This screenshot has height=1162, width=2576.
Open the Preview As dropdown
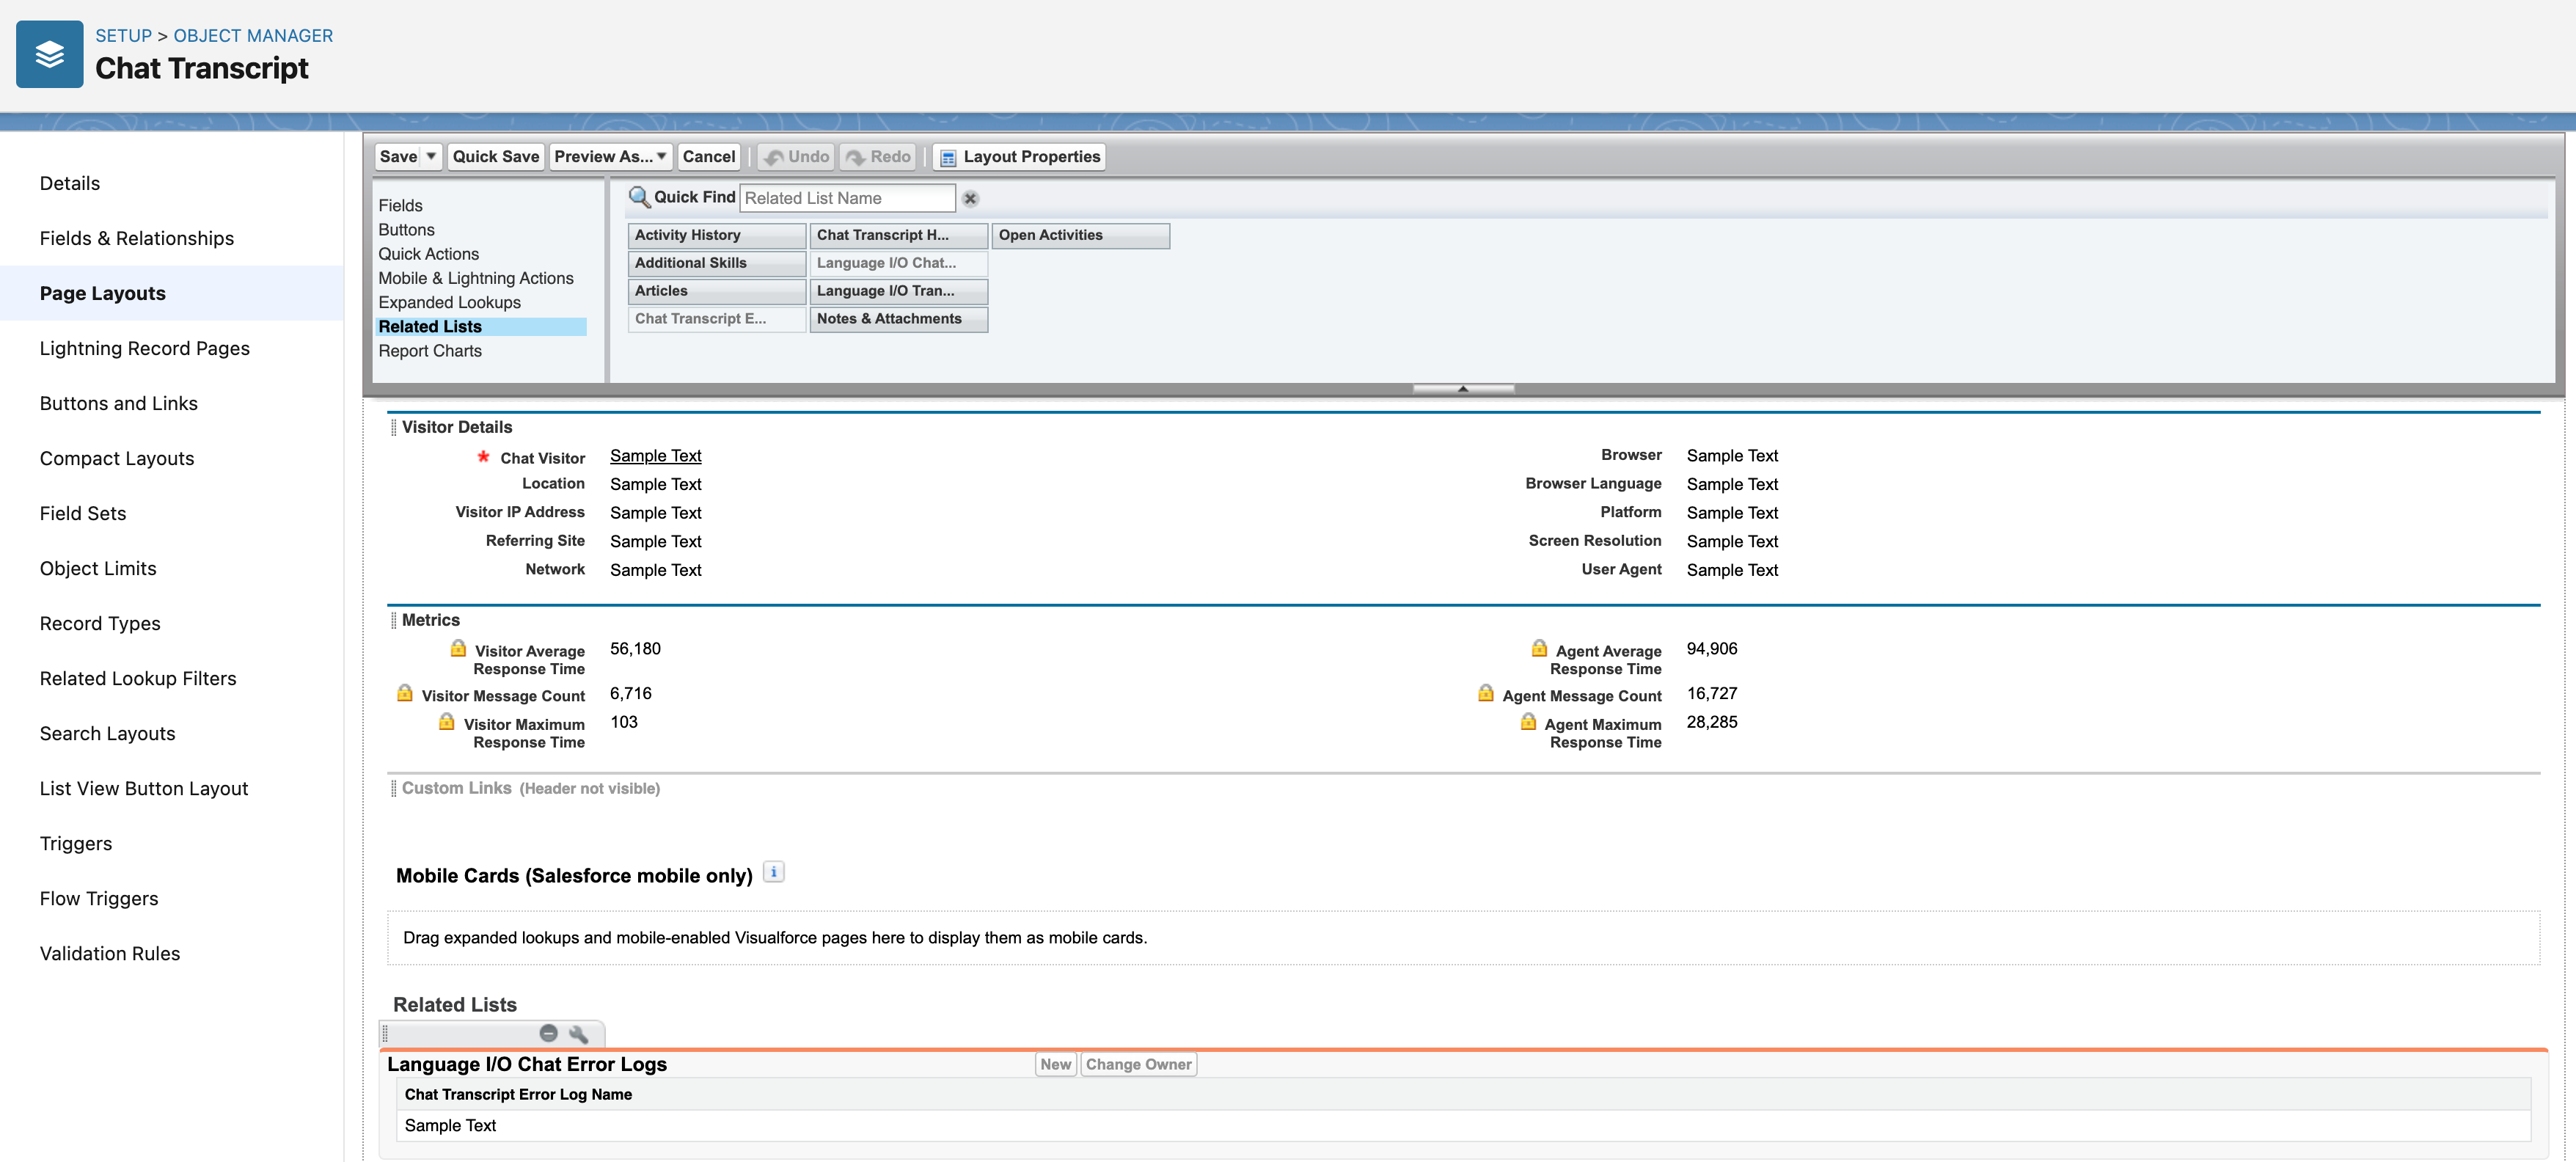610,157
